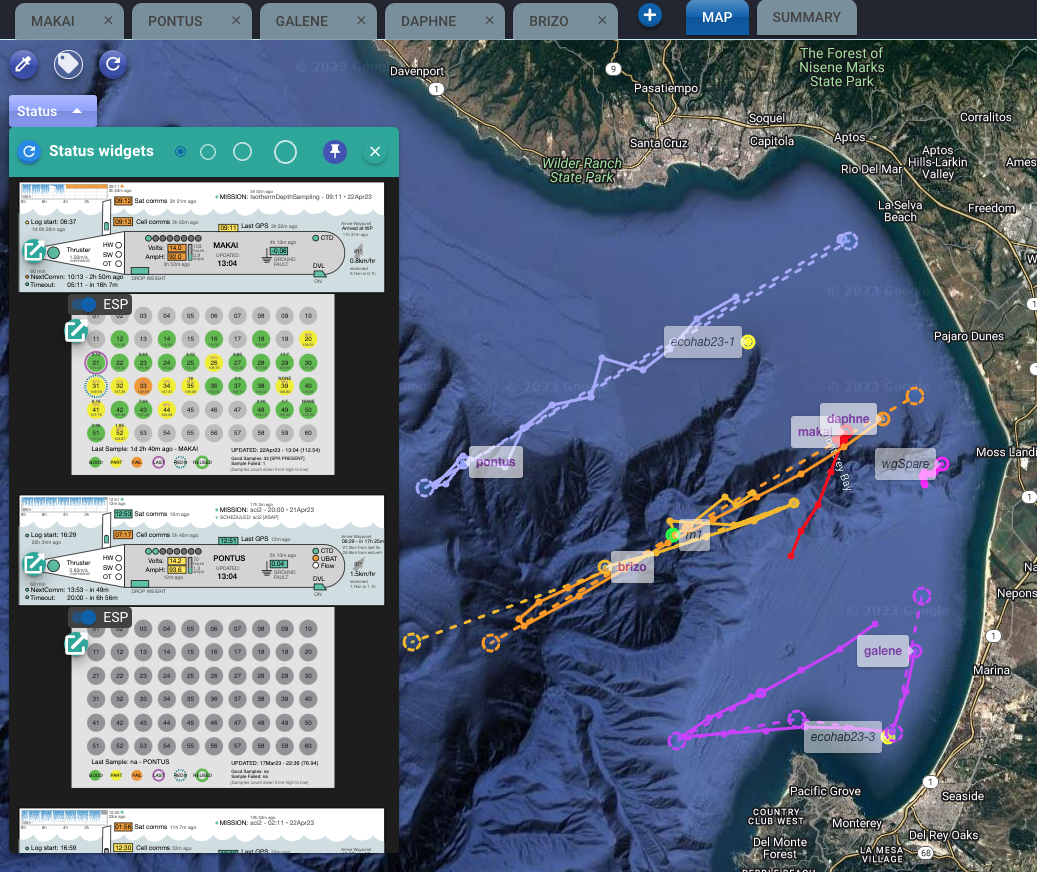Close the GALENE tab
This screenshot has width=1037, height=872.
click(363, 20)
